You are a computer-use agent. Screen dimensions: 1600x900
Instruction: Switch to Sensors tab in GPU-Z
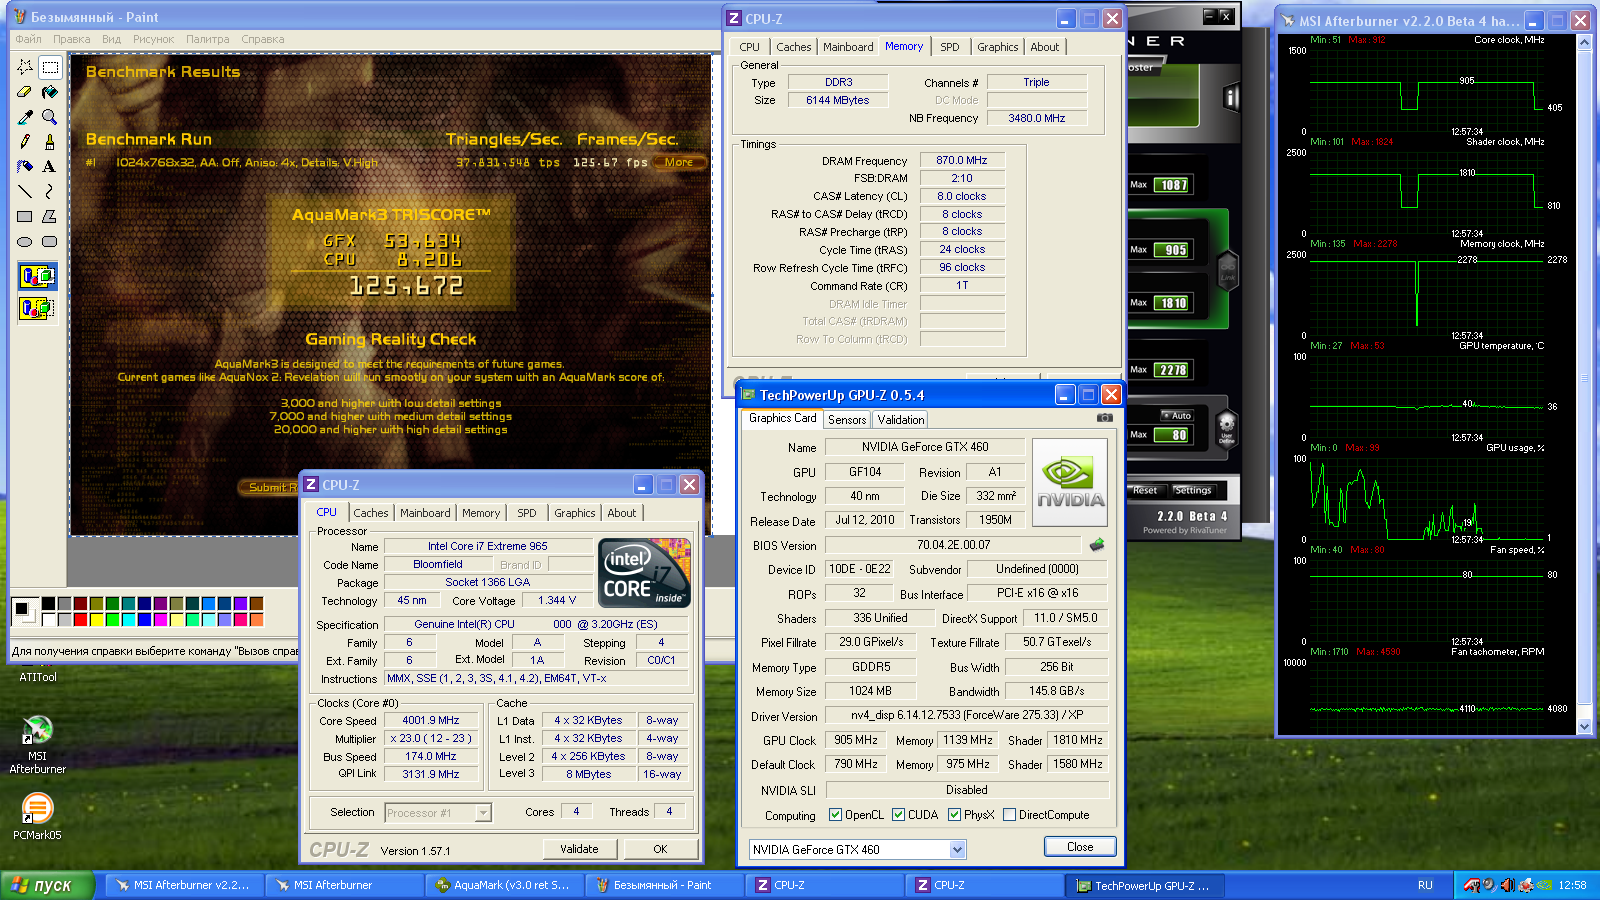pyautogui.click(x=847, y=420)
